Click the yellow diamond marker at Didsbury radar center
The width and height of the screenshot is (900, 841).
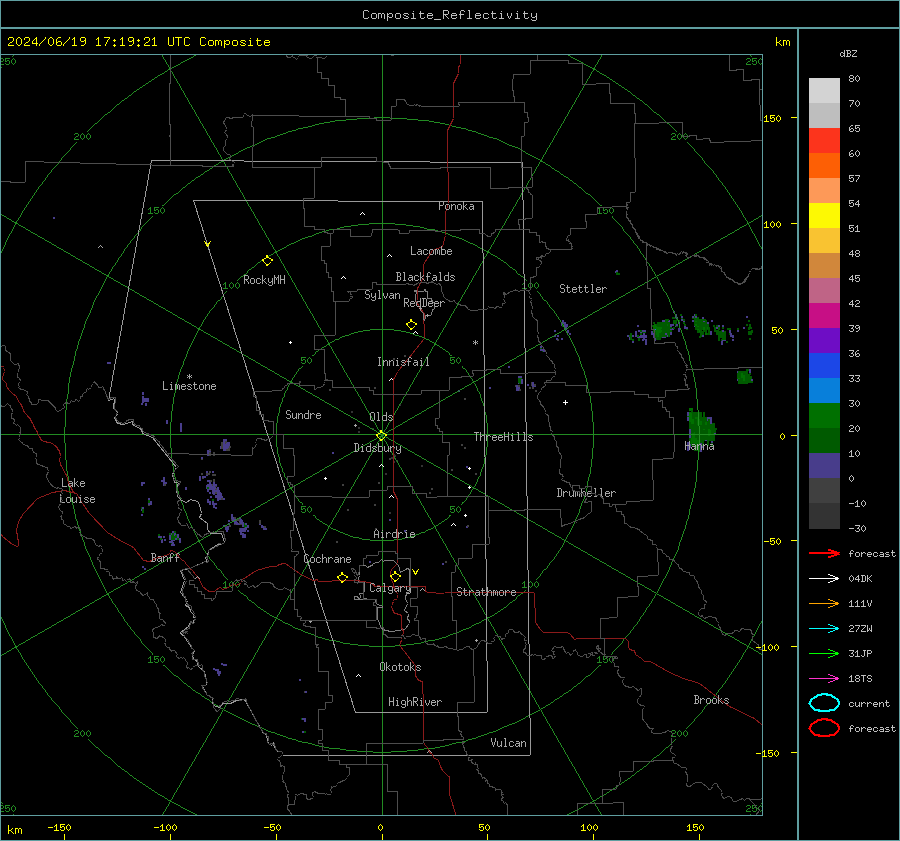tap(381, 436)
